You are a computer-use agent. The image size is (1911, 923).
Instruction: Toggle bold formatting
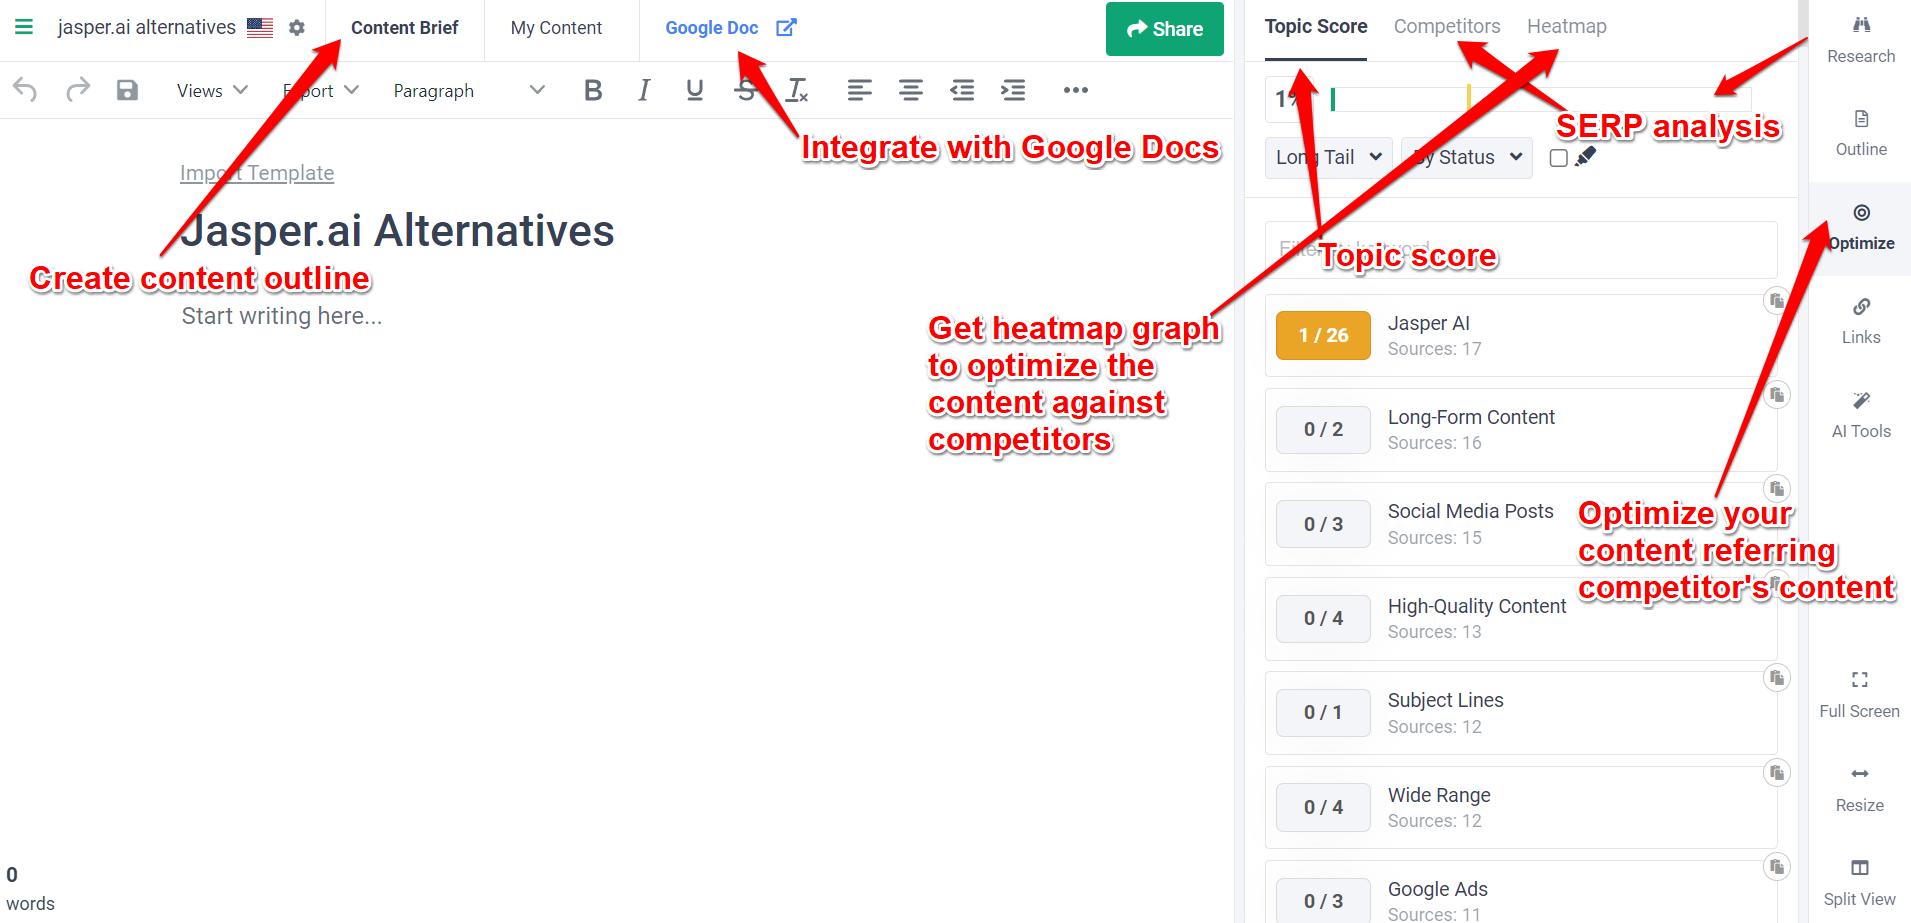(x=593, y=90)
